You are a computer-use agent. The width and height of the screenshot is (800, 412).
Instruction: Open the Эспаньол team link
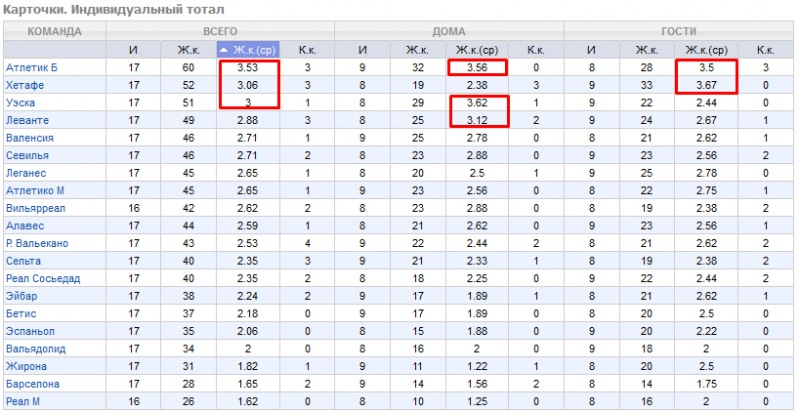pos(30,331)
